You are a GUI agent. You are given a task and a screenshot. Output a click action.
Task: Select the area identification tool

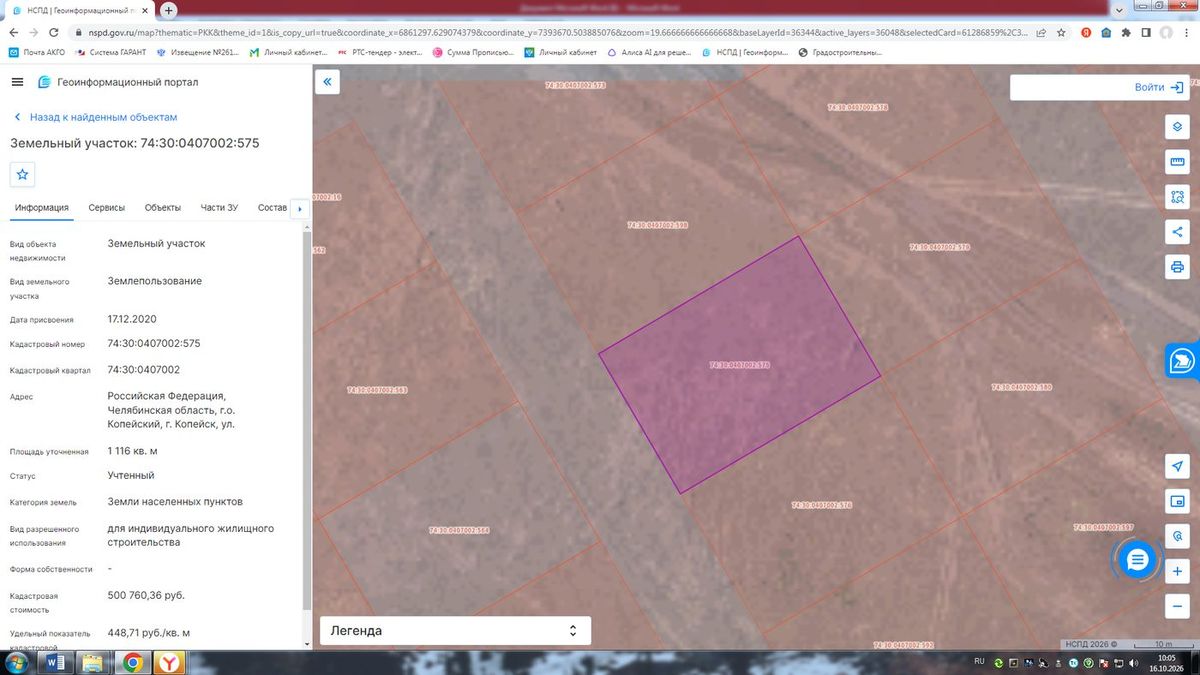click(1177, 197)
